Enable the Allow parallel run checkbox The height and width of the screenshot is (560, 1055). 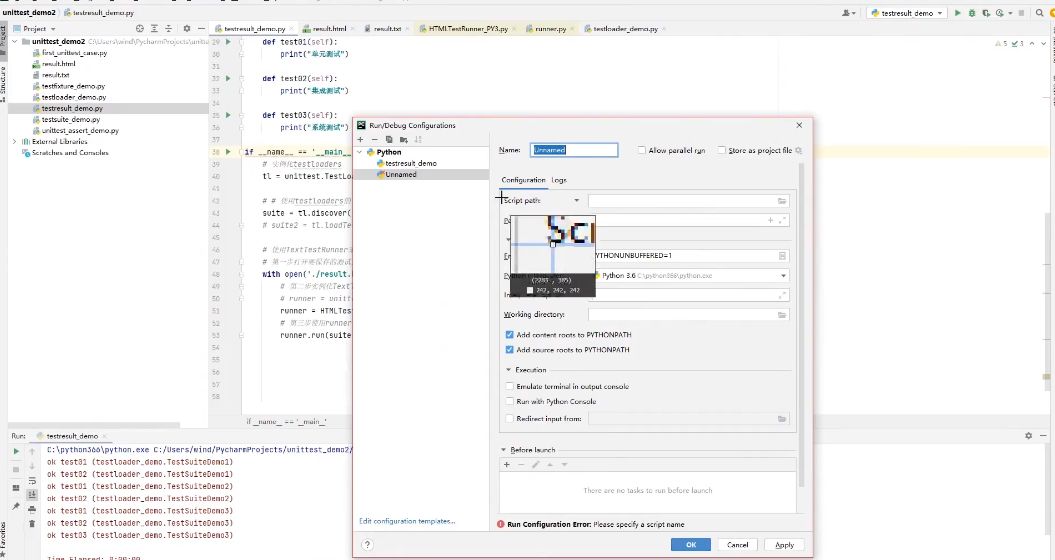point(642,150)
